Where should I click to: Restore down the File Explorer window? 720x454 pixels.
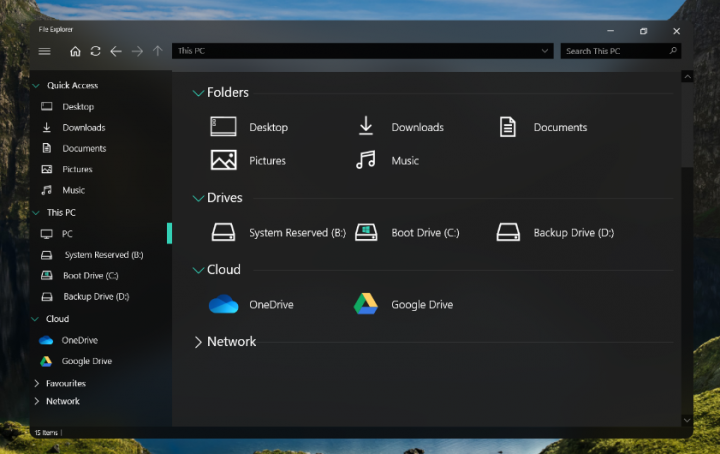tap(643, 31)
